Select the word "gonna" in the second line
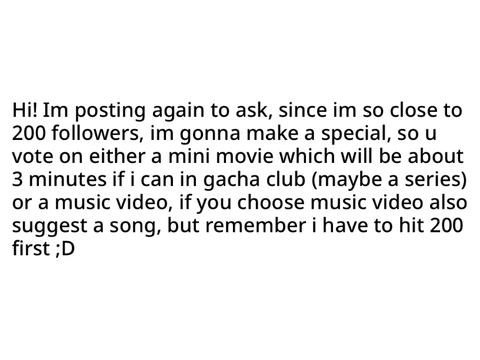 coord(210,135)
